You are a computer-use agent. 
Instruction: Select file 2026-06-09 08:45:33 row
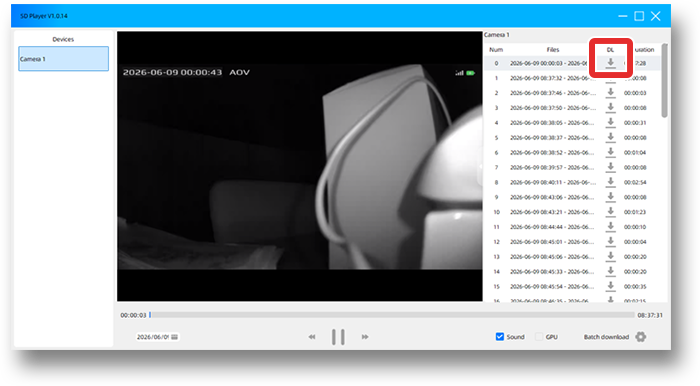click(572, 271)
